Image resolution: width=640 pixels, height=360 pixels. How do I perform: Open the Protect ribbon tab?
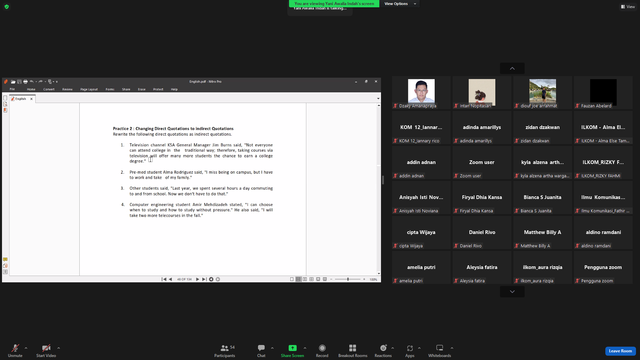point(158,89)
